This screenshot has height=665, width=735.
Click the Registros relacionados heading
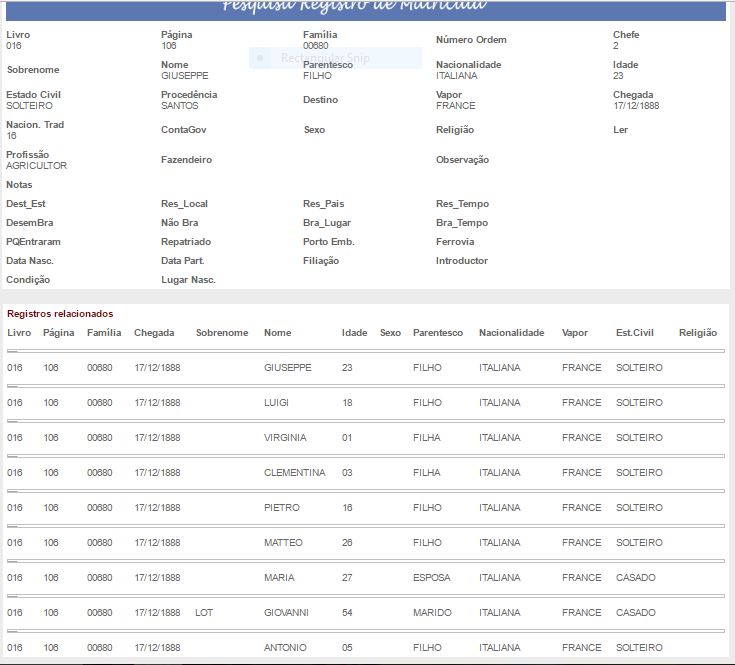[60, 313]
